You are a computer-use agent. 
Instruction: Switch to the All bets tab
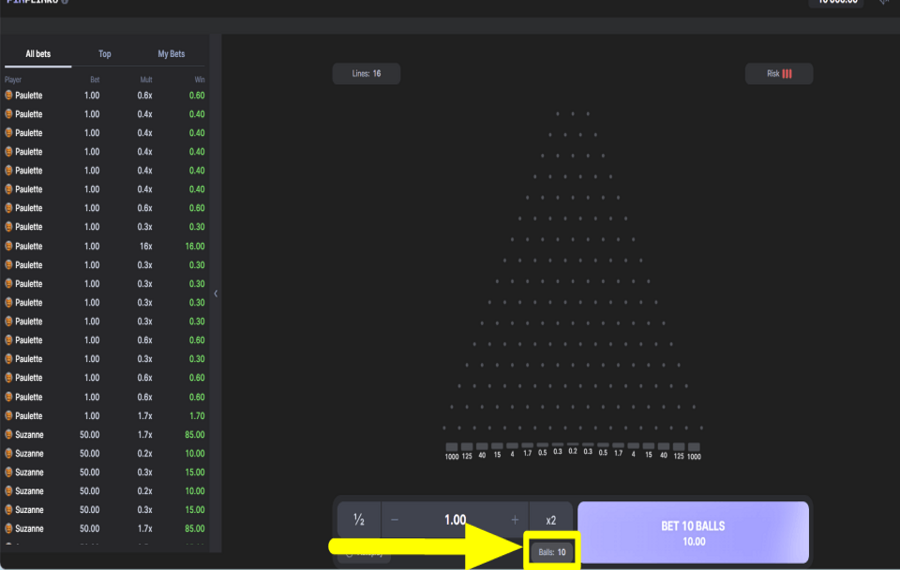pos(38,54)
